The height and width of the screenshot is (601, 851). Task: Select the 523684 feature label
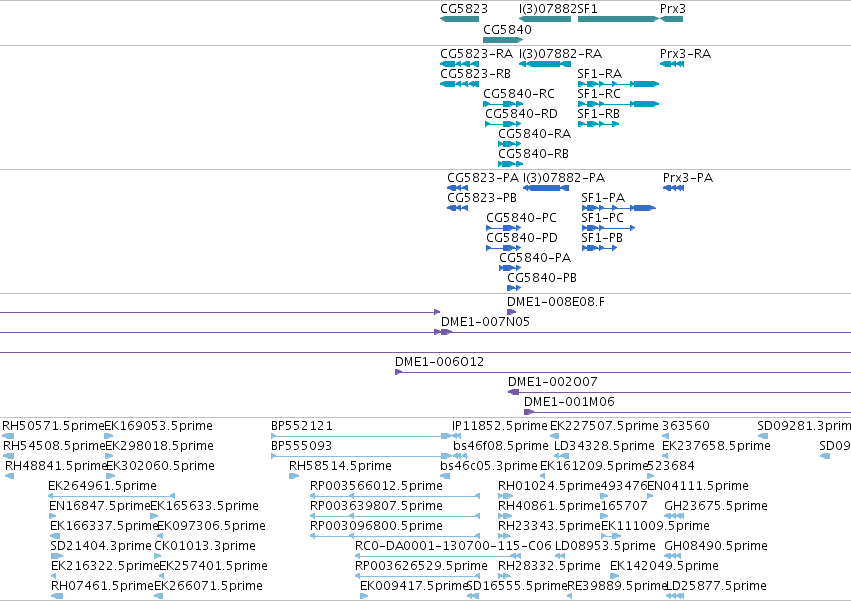(x=671, y=467)
